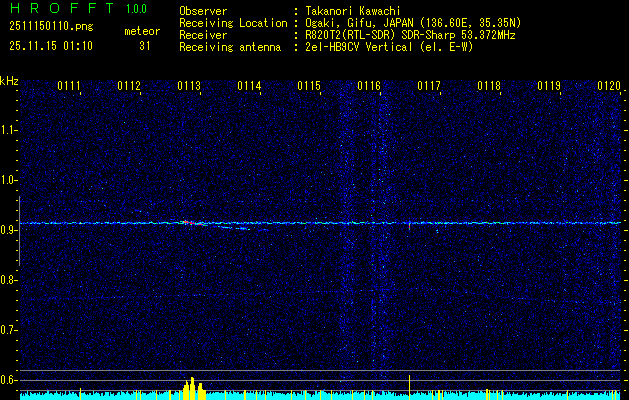Image resolution: width=629 pixels, height=400 pixels.
Task: Click the Receiving antenna label
Action: pos(230,47)
